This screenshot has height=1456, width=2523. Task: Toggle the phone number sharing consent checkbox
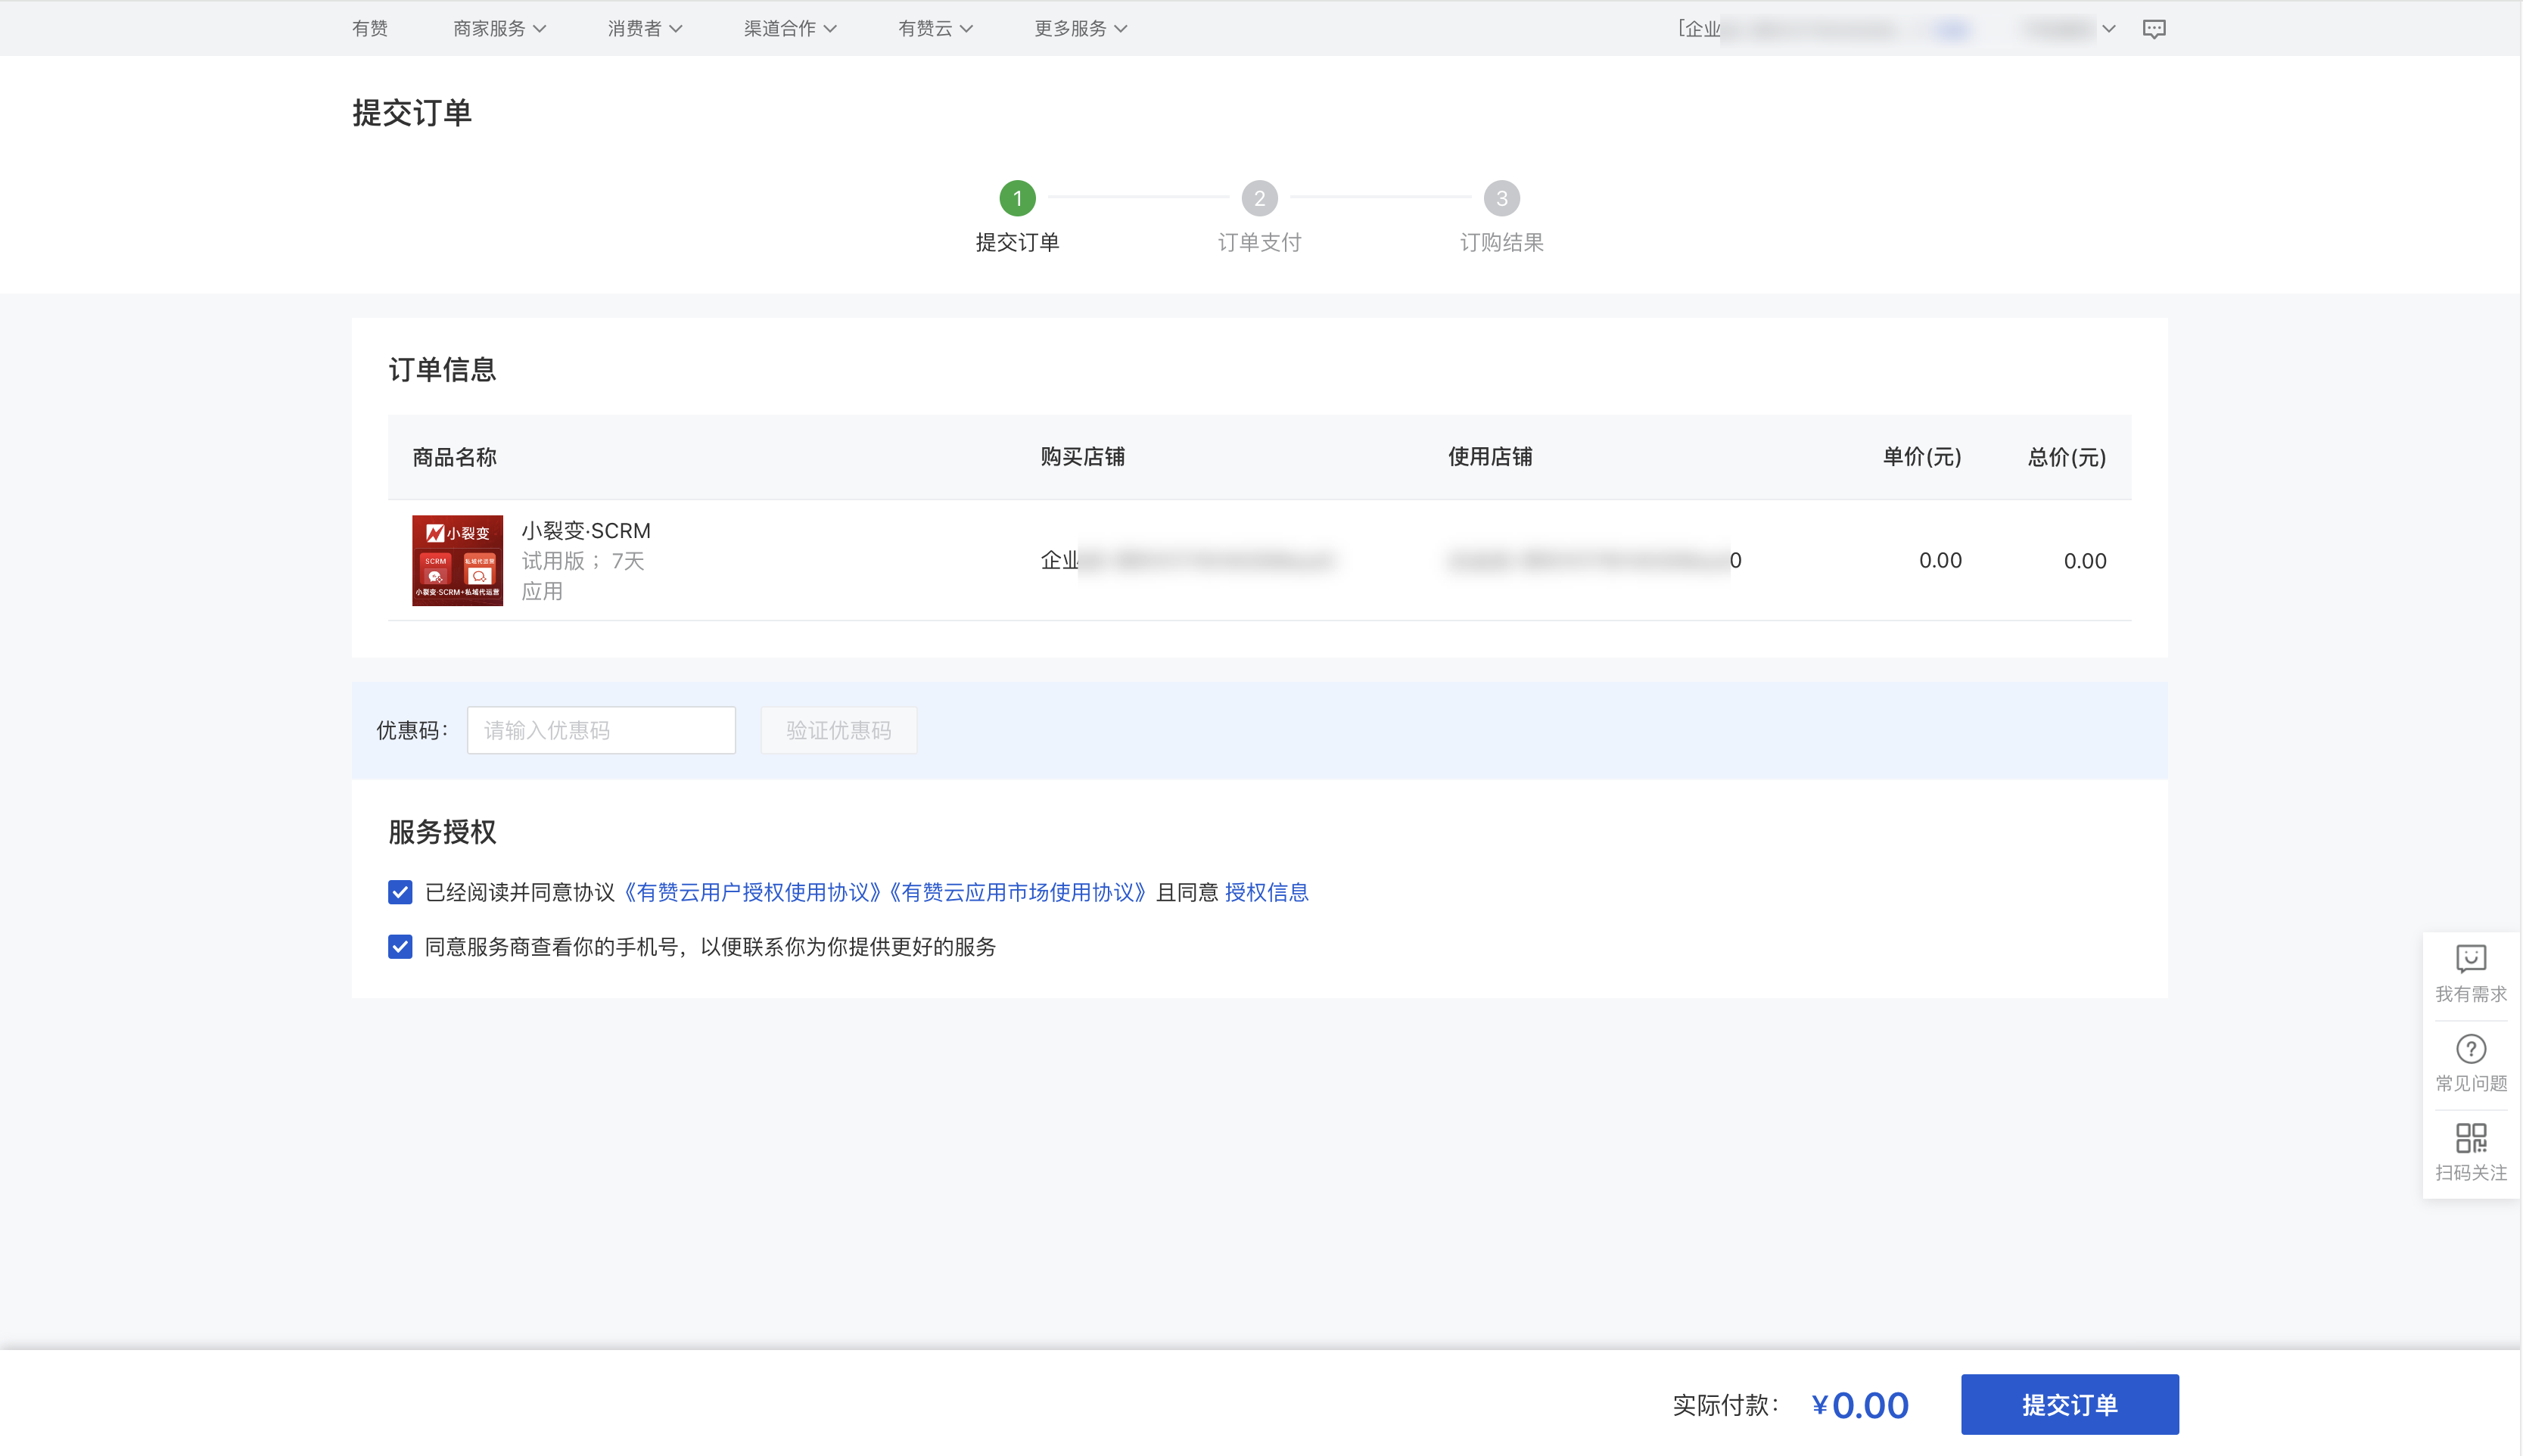click(400, 946)
